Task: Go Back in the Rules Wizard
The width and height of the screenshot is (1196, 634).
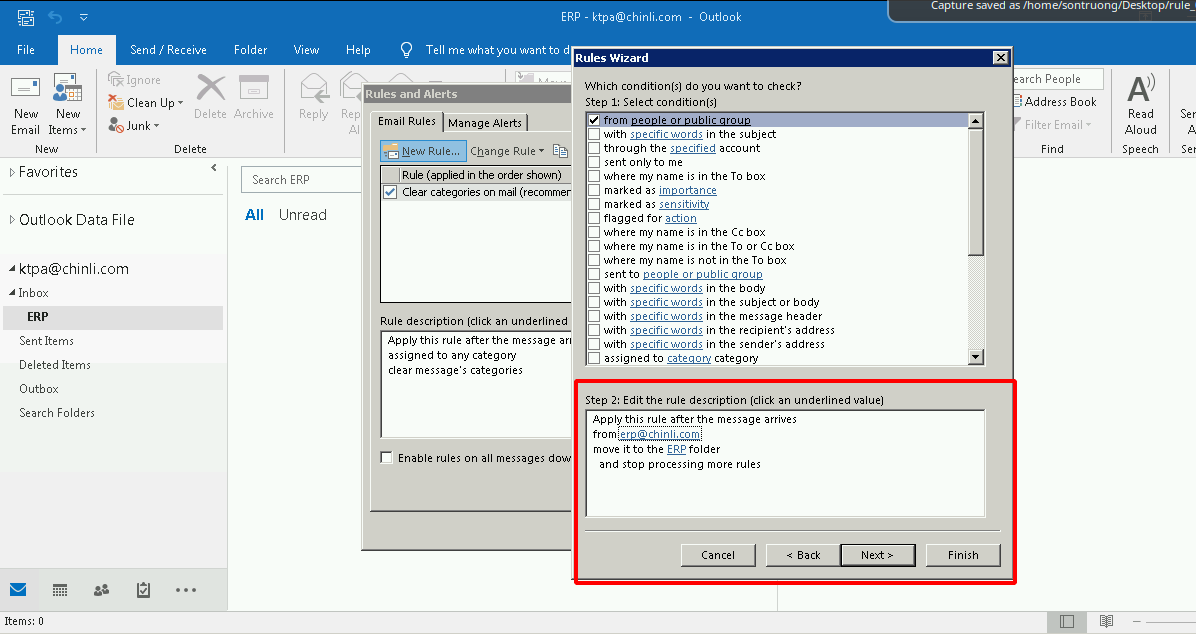Action: pyautogui.click(x=803, y=555)
